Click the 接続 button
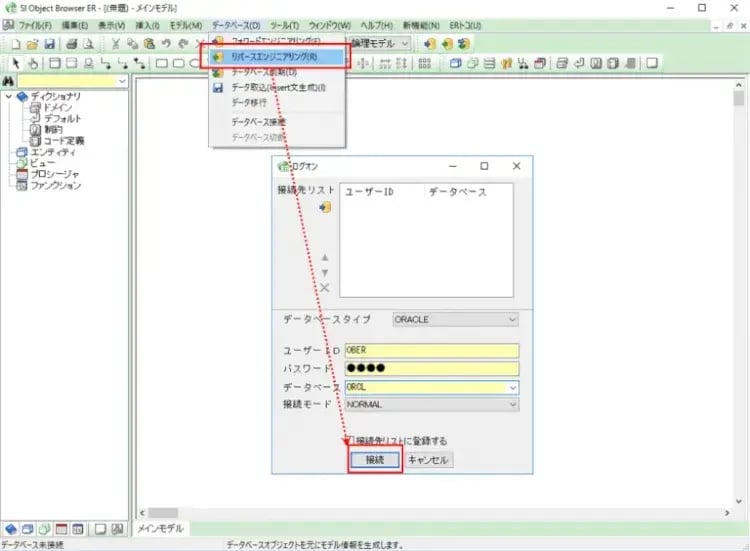This screenshot has width=750, height=551. tap(375, 460)
